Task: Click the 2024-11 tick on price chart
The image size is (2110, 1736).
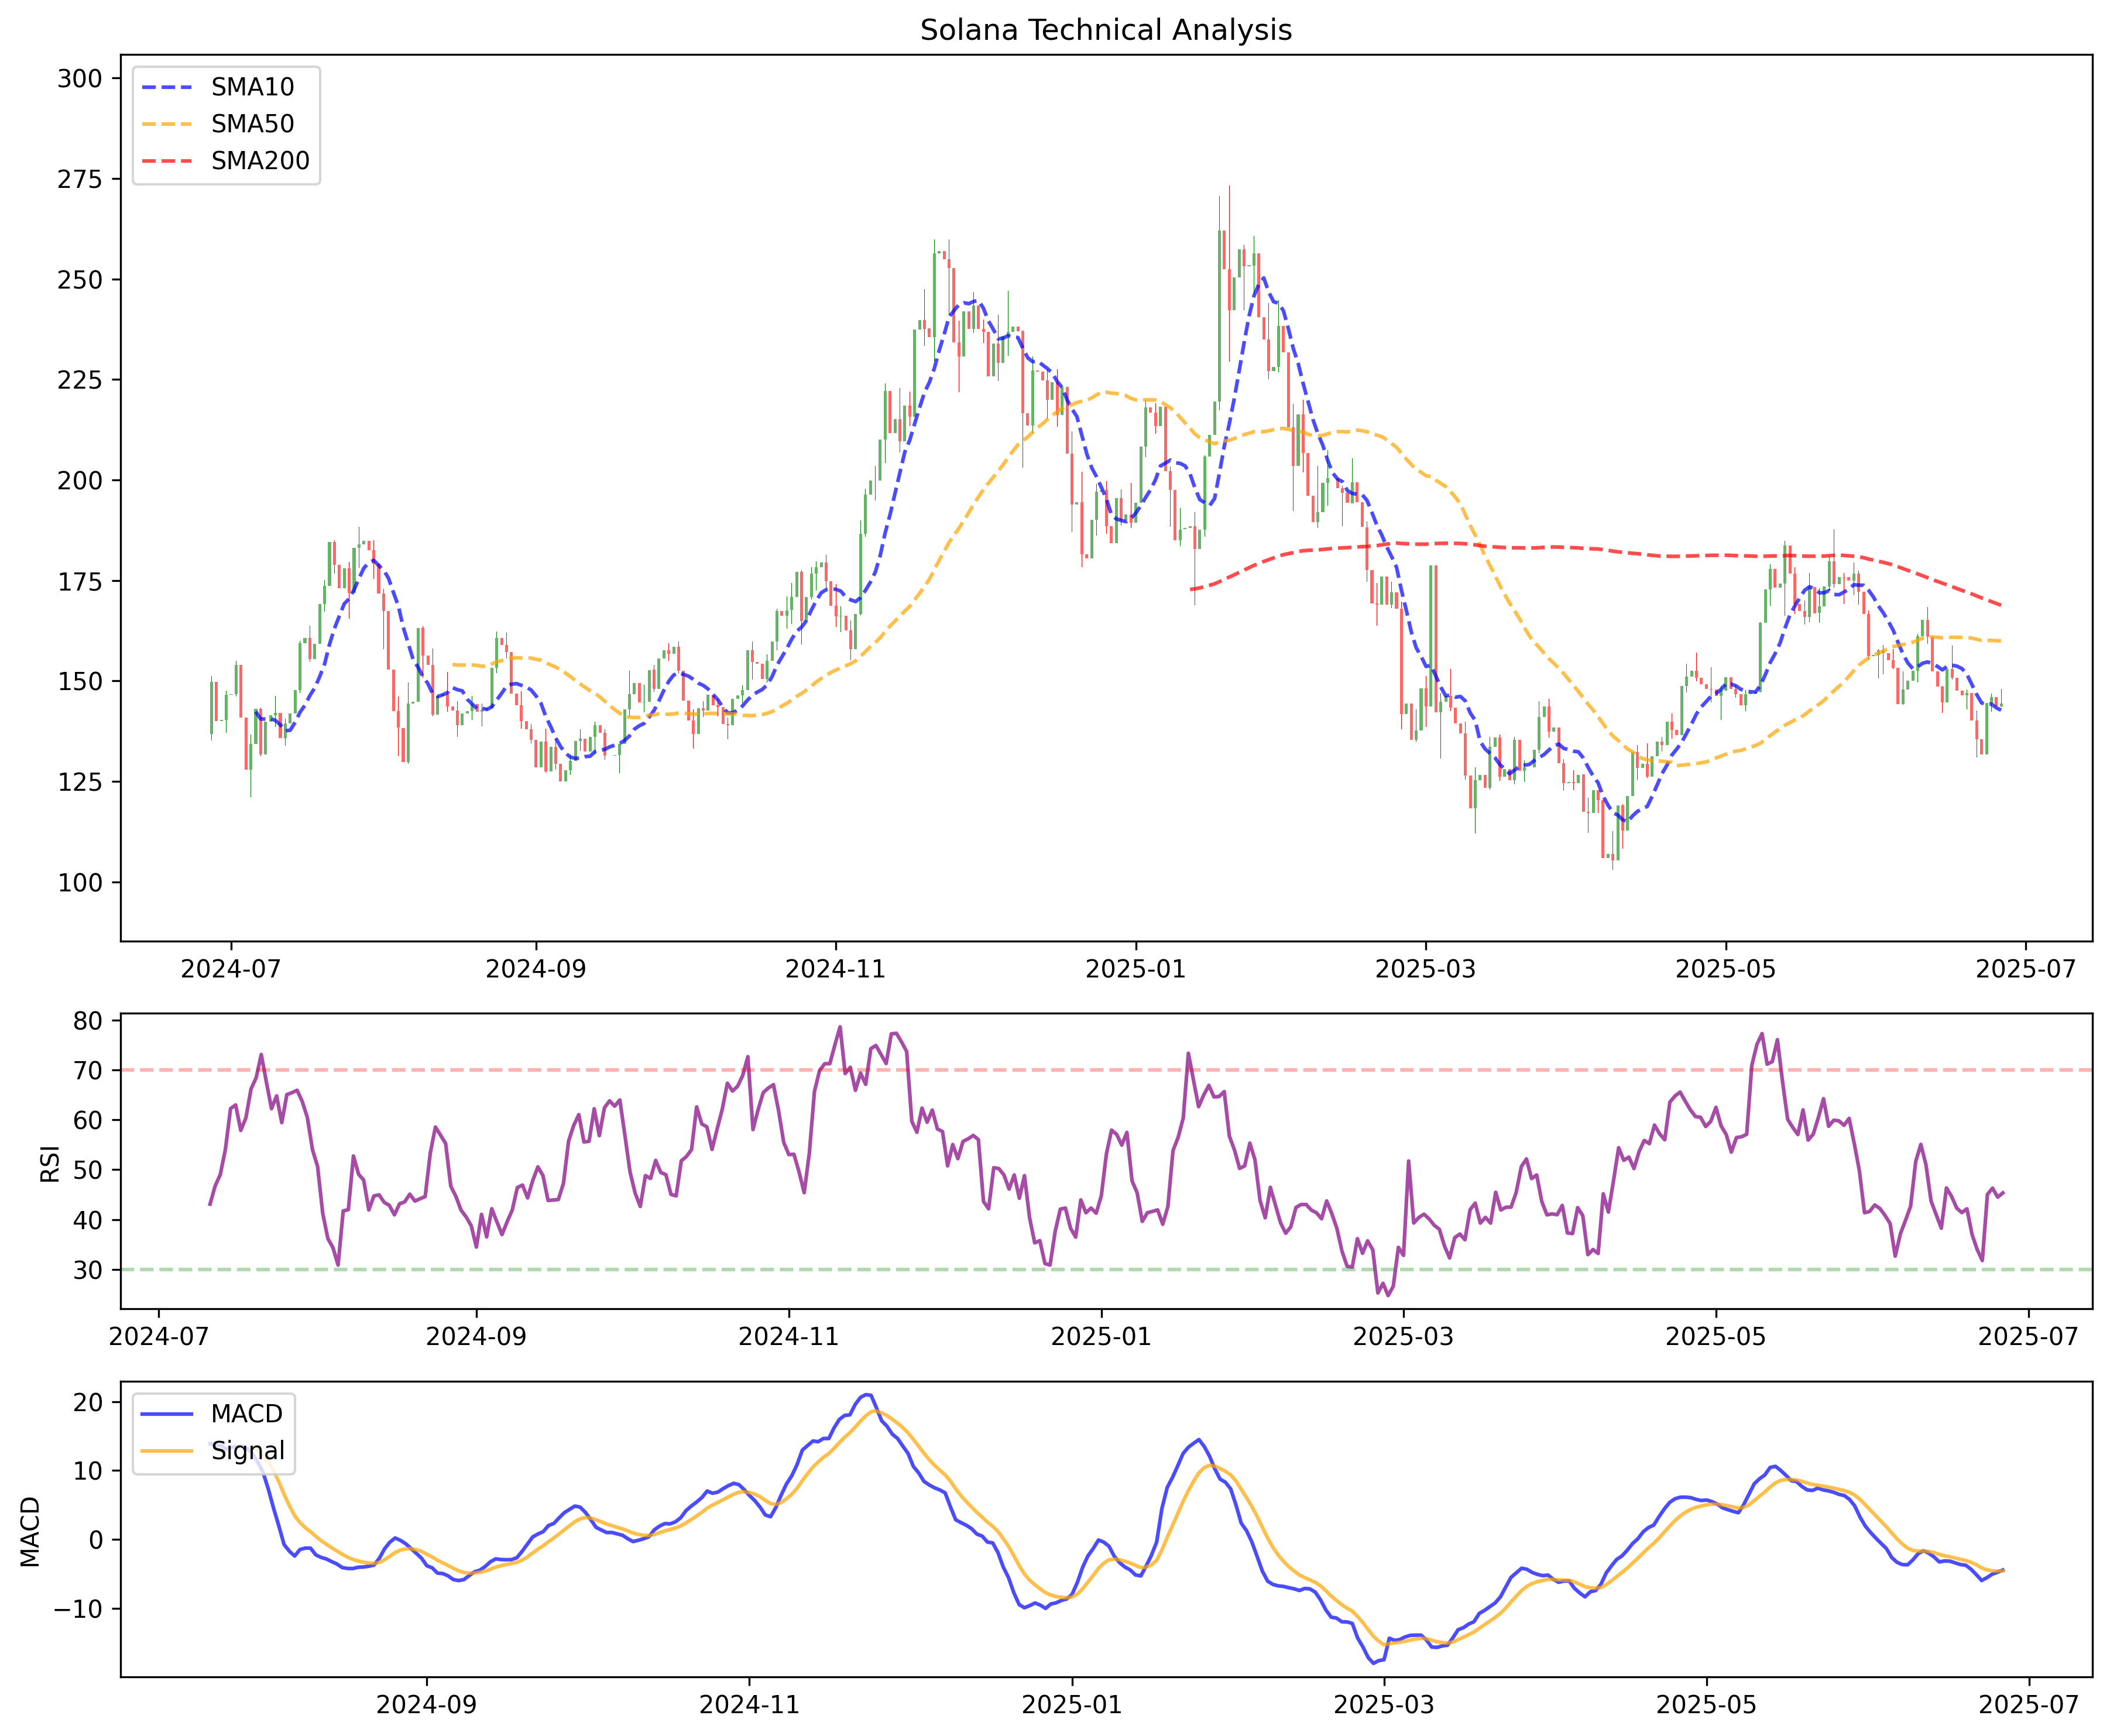Action: (x=835, y=969)
